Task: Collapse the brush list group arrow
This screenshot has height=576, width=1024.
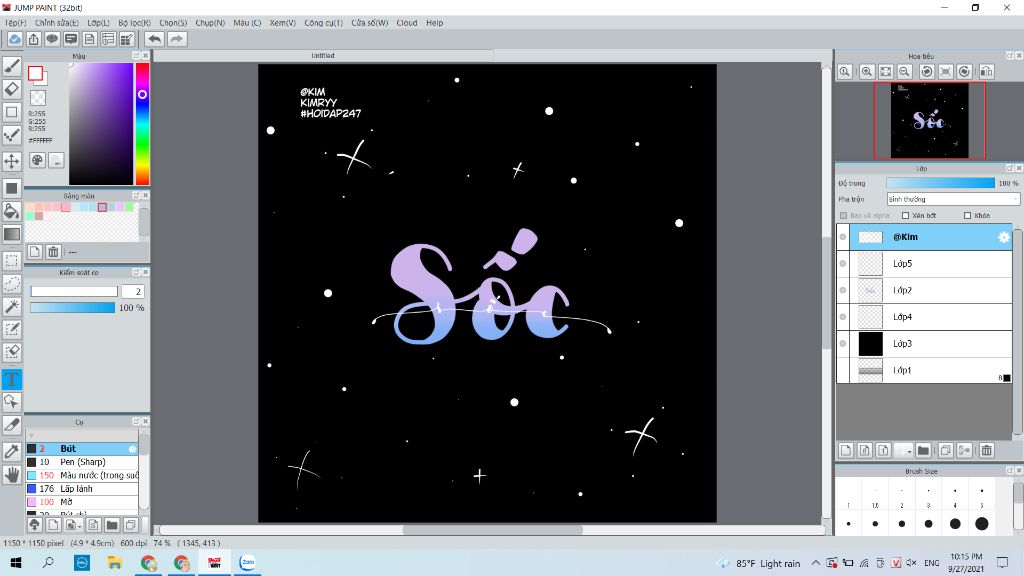Action: tap(31, 436)
